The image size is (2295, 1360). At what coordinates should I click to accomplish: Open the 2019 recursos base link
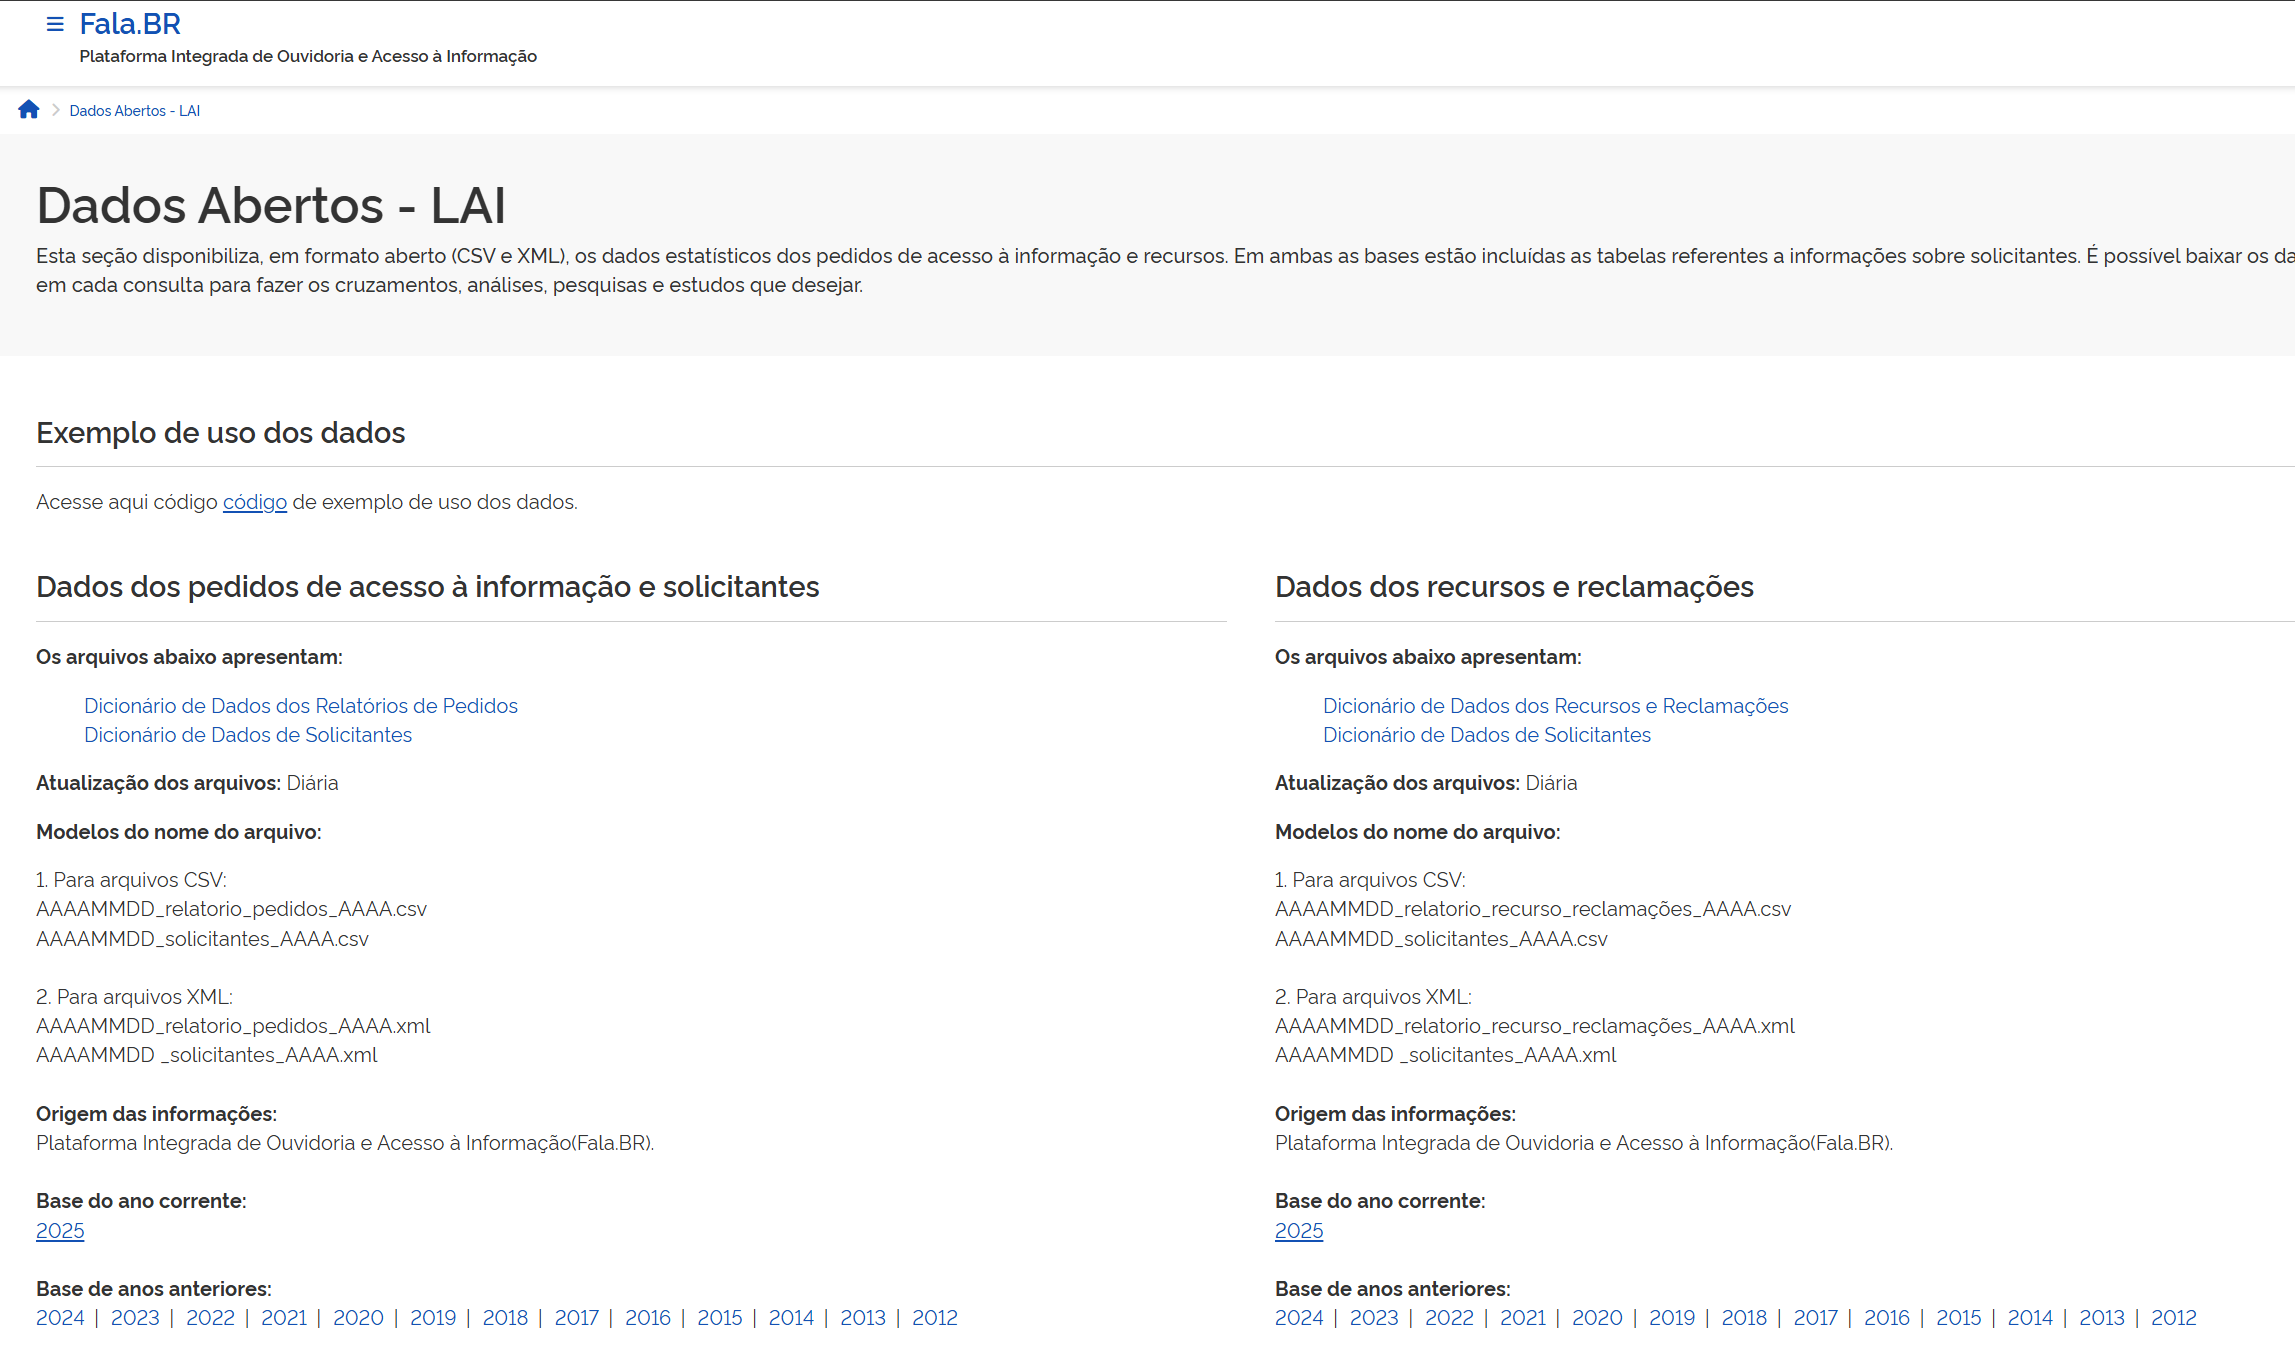tap(1671, 1318)
